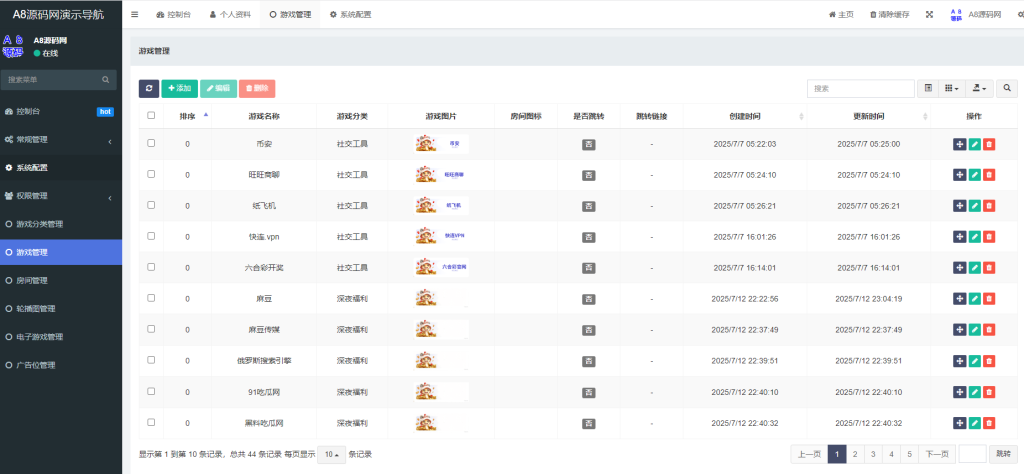Click the 跳转 button
Viewport: 1024px width, 474px height.
coord(1003,454)
